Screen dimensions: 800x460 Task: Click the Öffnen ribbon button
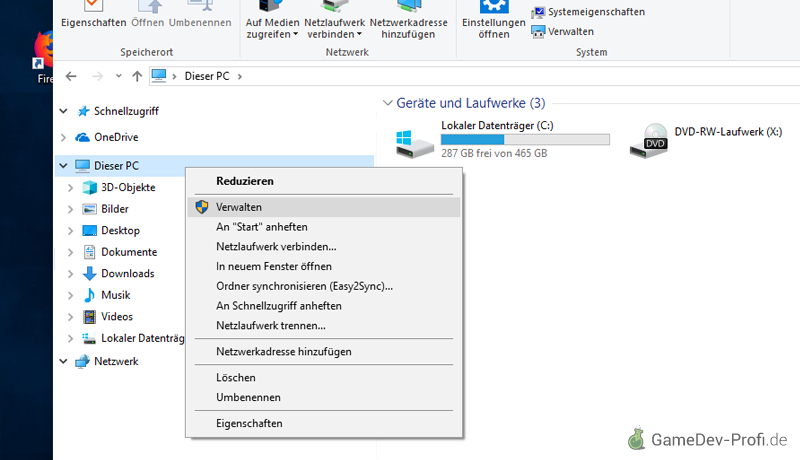147,14
